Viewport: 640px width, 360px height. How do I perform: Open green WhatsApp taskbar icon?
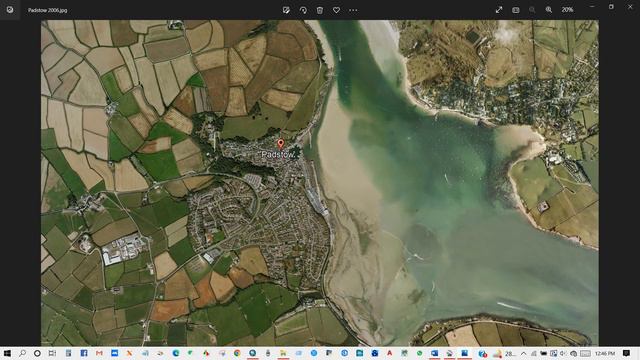[x=420, y=353]
